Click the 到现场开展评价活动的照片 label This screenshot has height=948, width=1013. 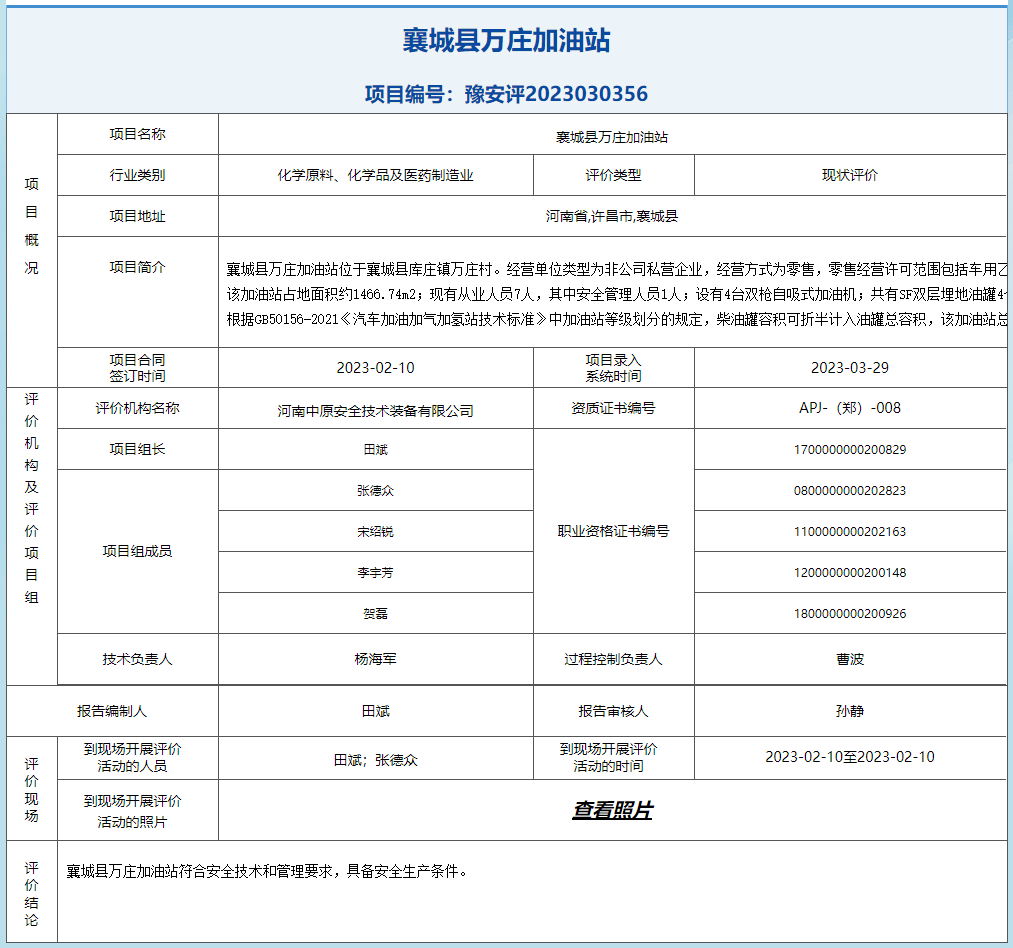(132, 811)
